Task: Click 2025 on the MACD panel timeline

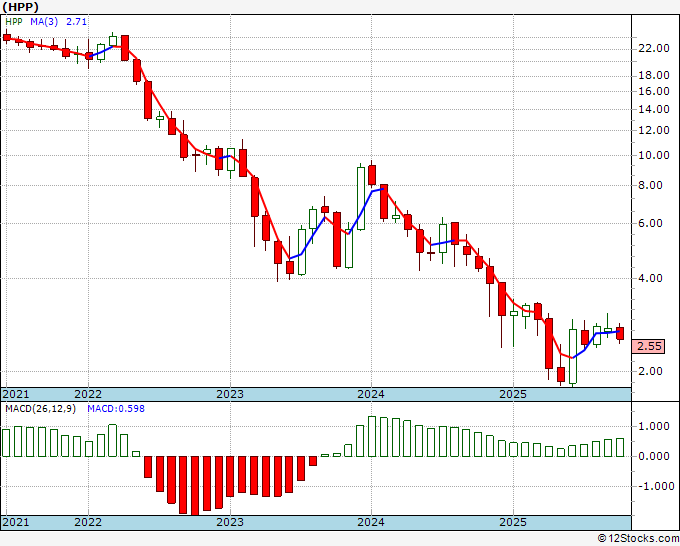Action: click(x=513, y=522)
